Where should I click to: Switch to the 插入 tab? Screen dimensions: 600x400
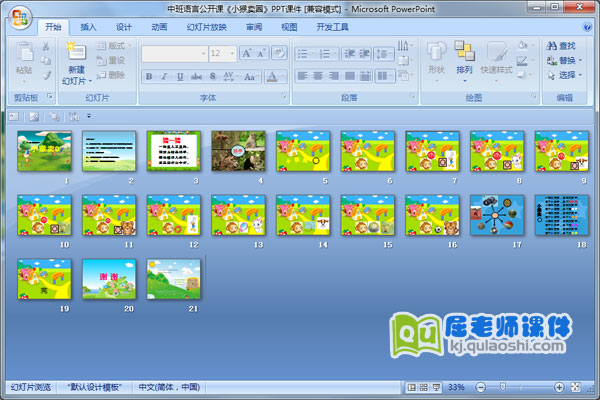88,27
